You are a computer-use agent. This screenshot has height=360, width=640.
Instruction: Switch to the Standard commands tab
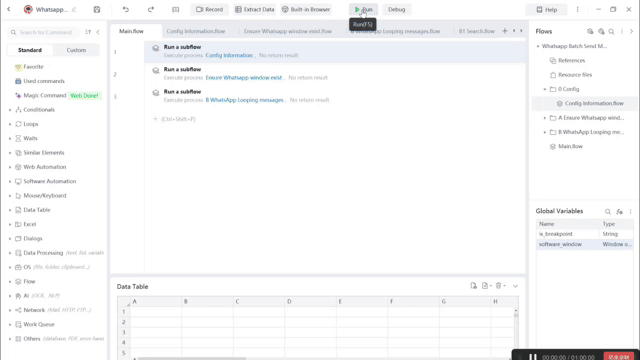tap(30, 50)
